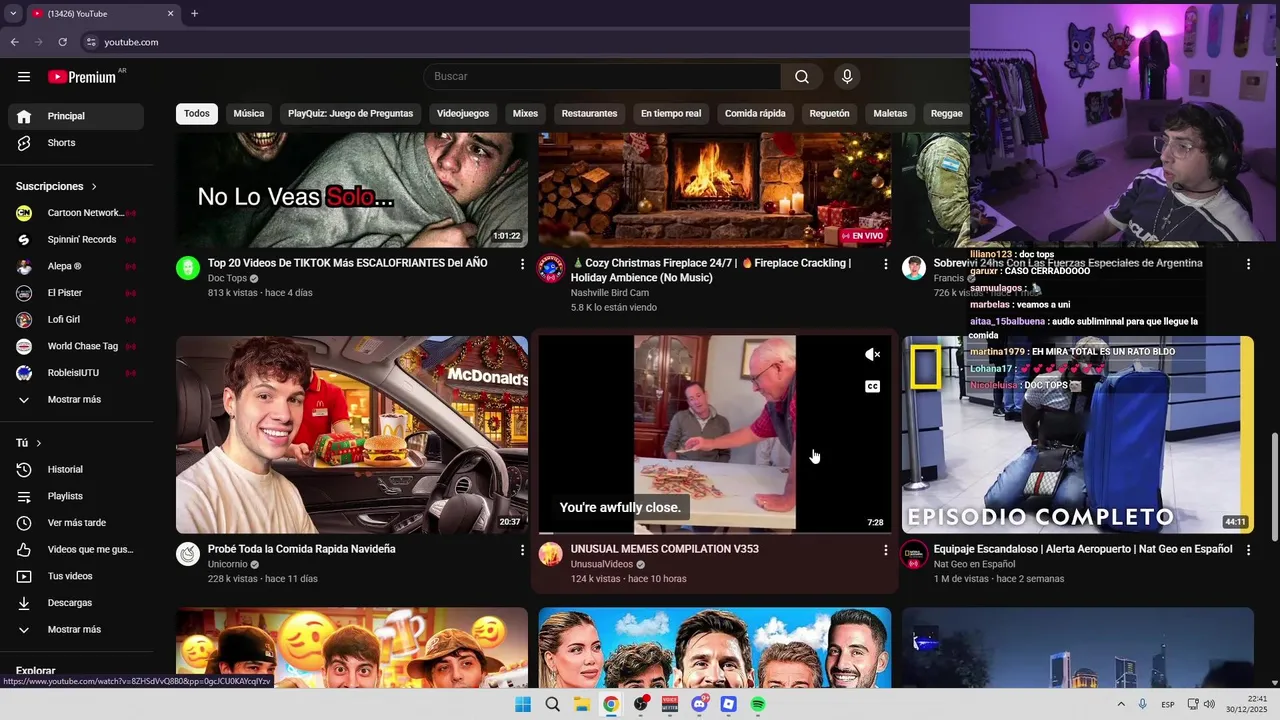Open World Chase Tag subscription channel
This screenshot has width=1280, height=720.
76,346
